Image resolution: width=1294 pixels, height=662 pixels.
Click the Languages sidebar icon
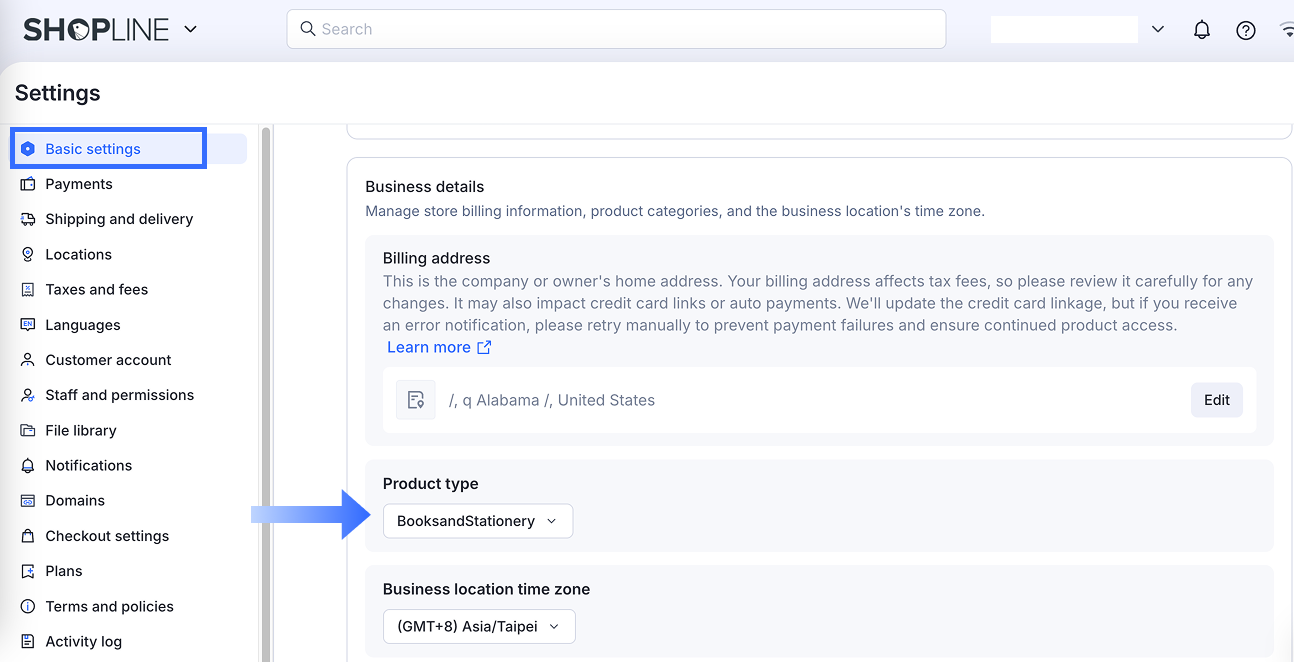pos(28,325)
